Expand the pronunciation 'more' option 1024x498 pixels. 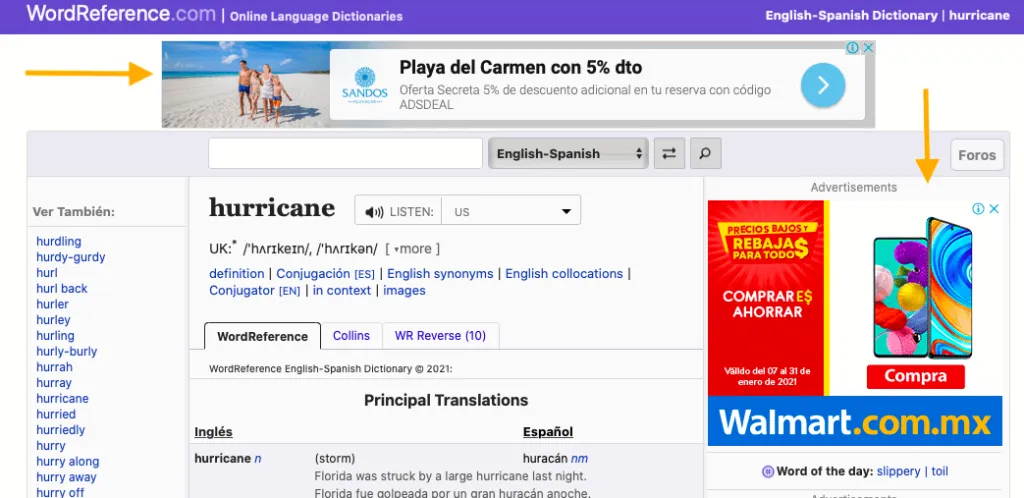(412, 249)
